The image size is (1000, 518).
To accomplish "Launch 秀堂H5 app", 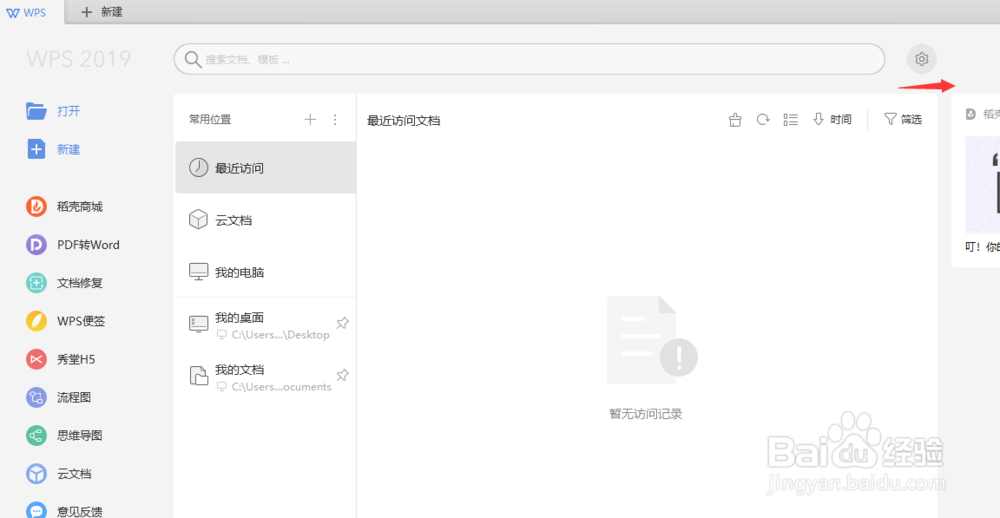I will point(61,359).
